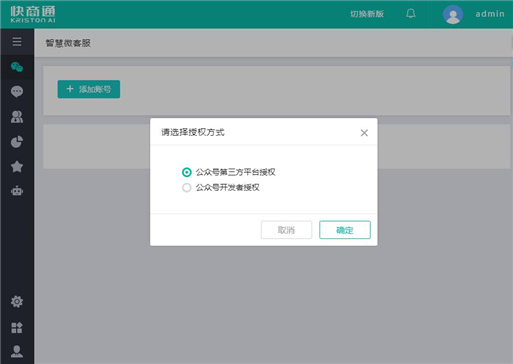Click the 请选择授权方式 dialog title

pos(193,132)
